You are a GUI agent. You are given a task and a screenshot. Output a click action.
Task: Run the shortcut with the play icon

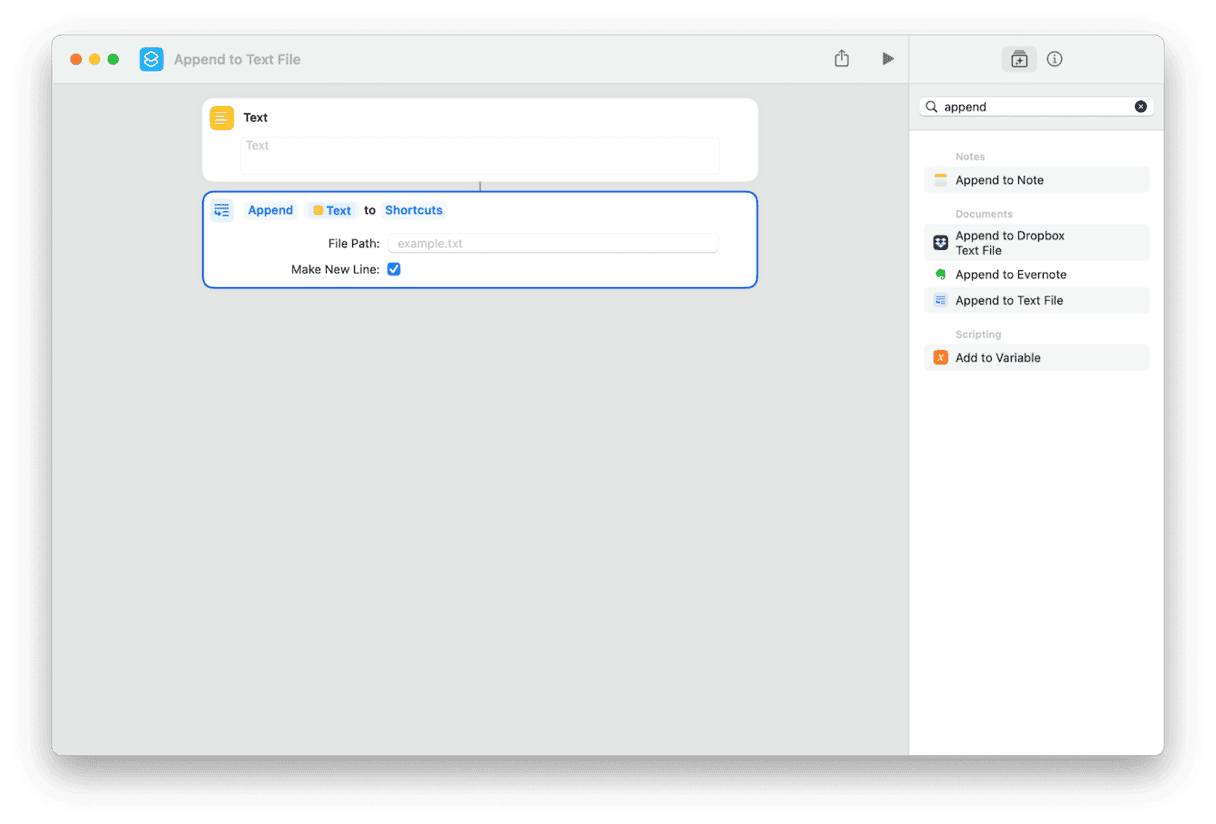(888, 58)
